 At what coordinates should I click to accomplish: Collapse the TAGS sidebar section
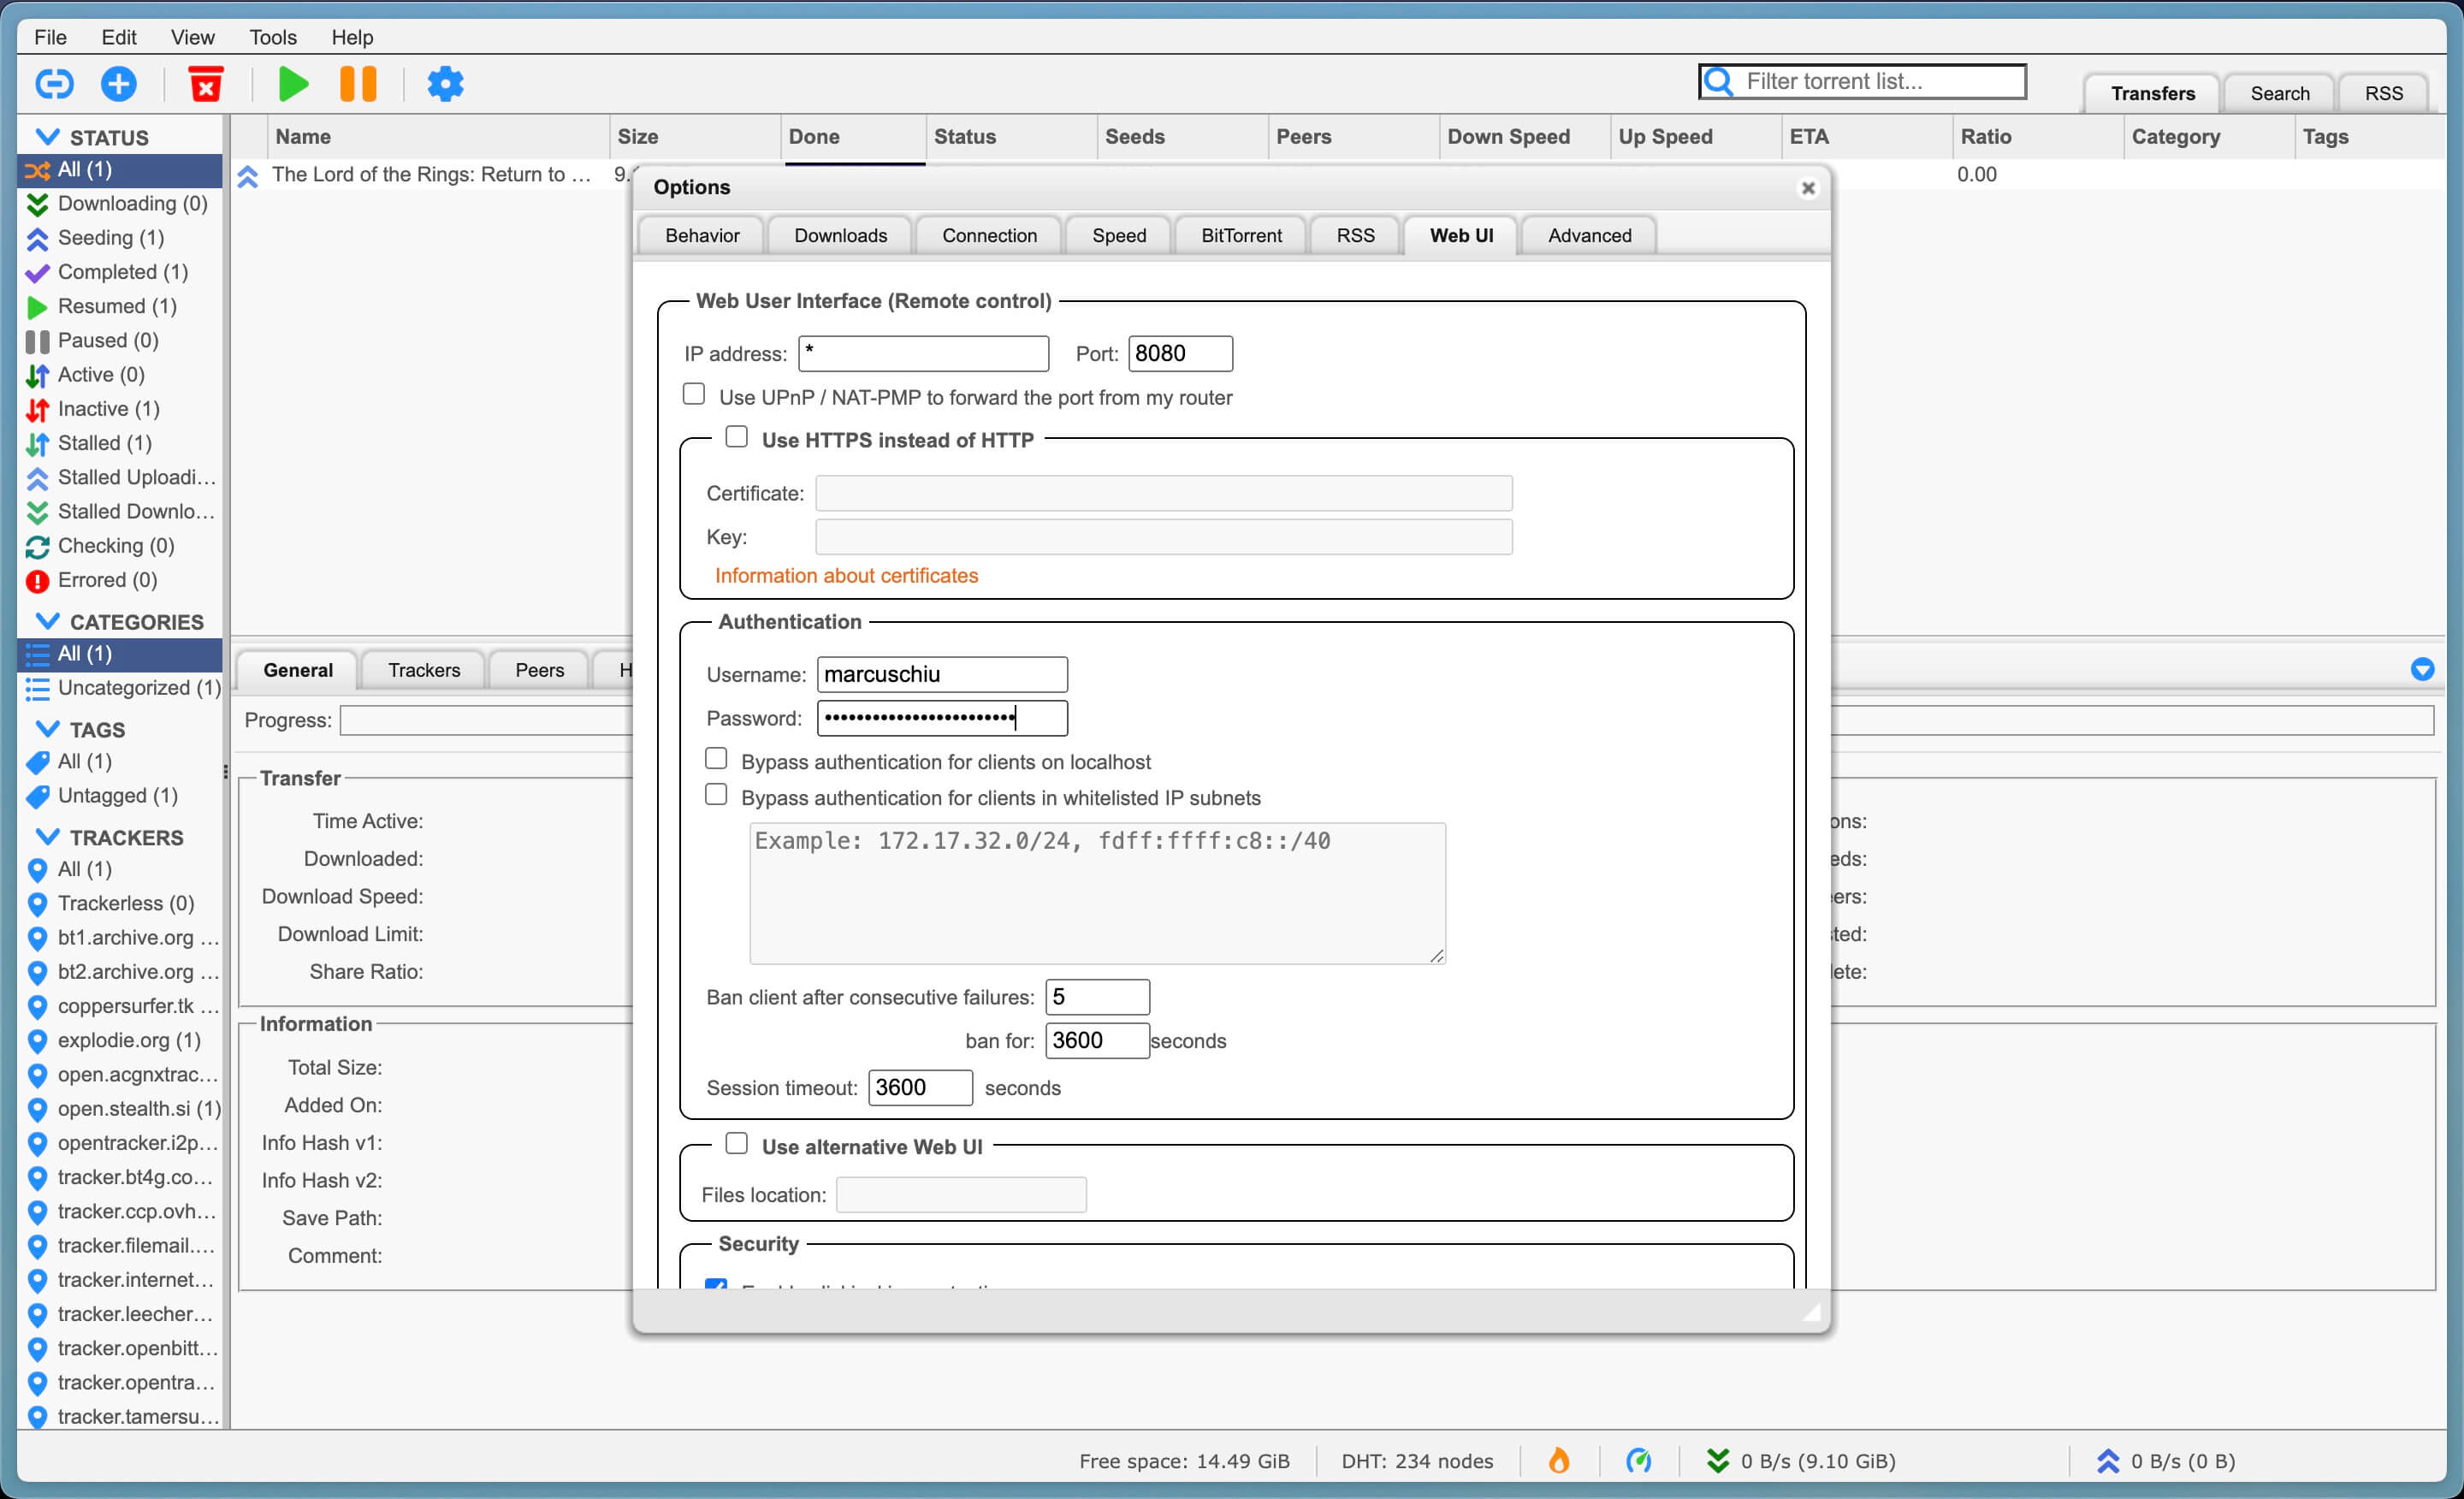point(47,730)
